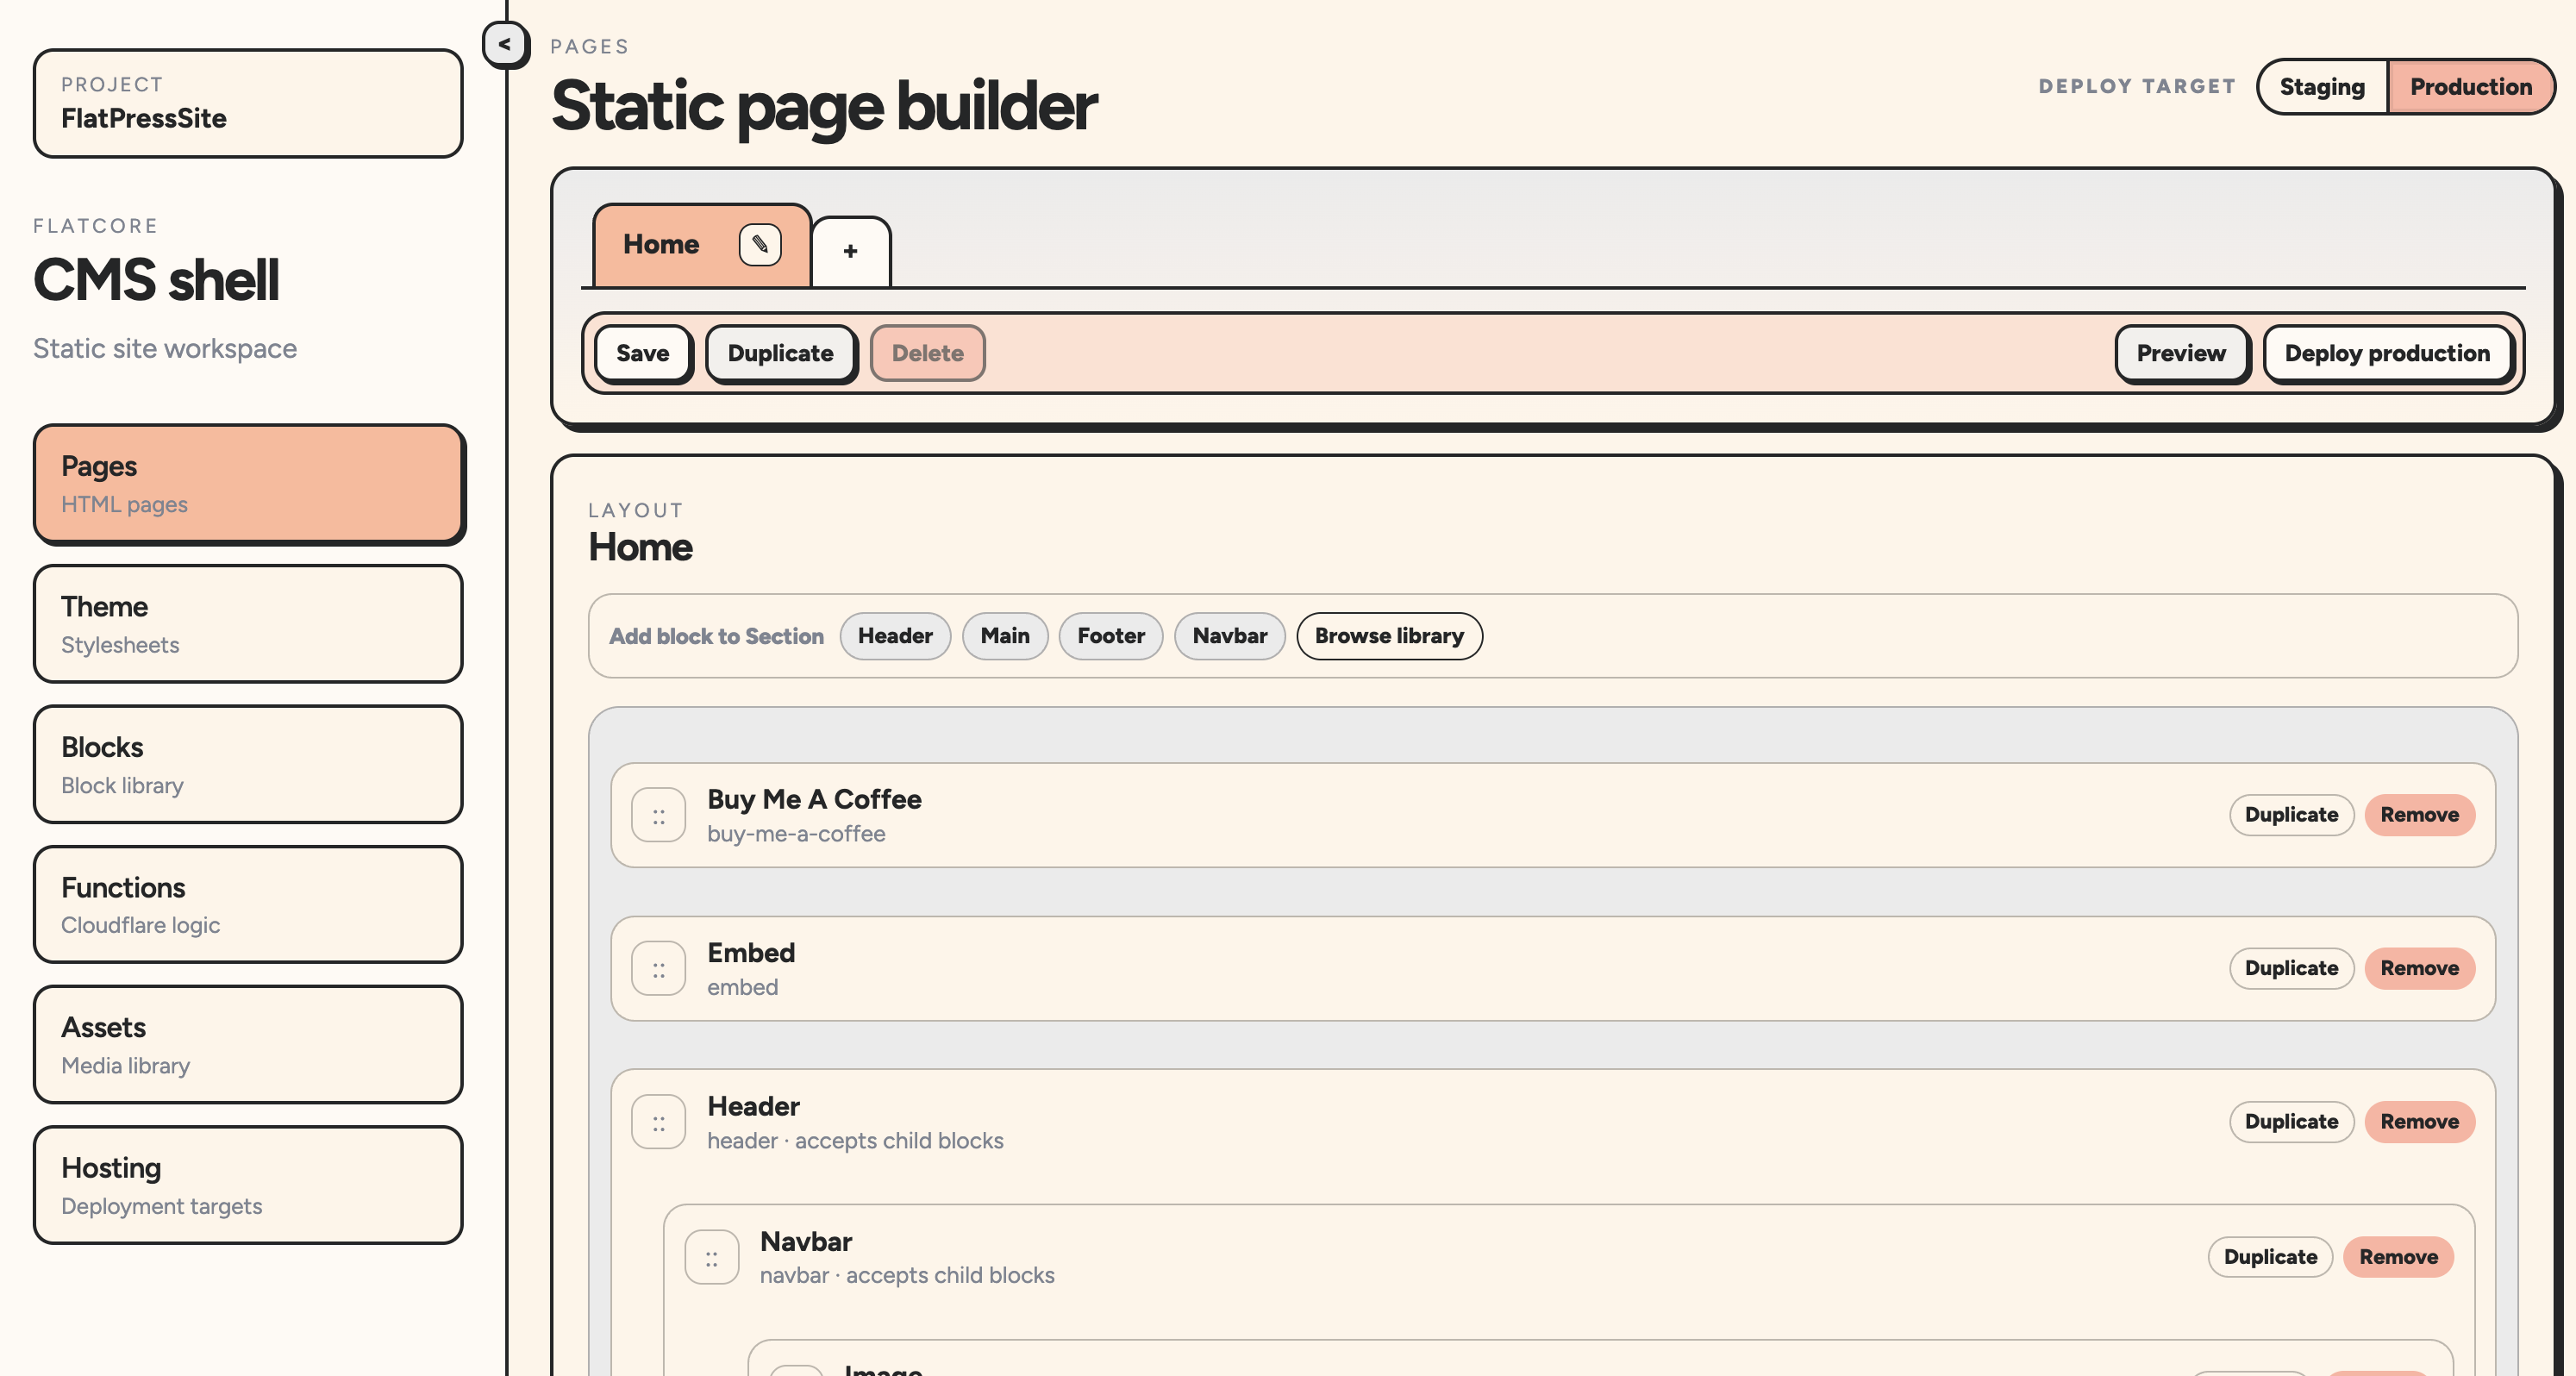Duplicate the Buy Me A Coffee block
The width and height of the screenshot is (2576, 1376).
[2291, 816]
